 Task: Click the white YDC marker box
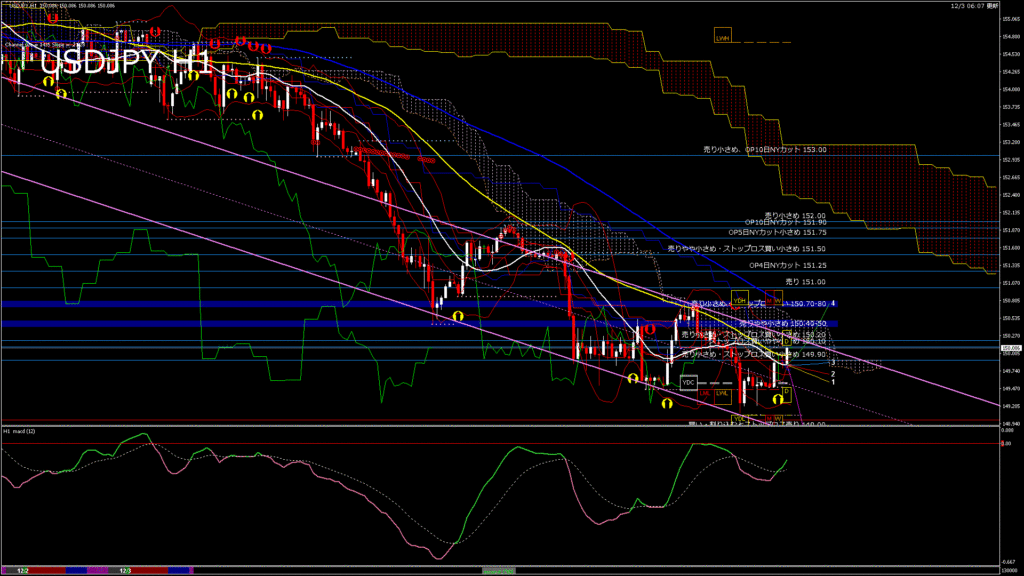[688, 382]
